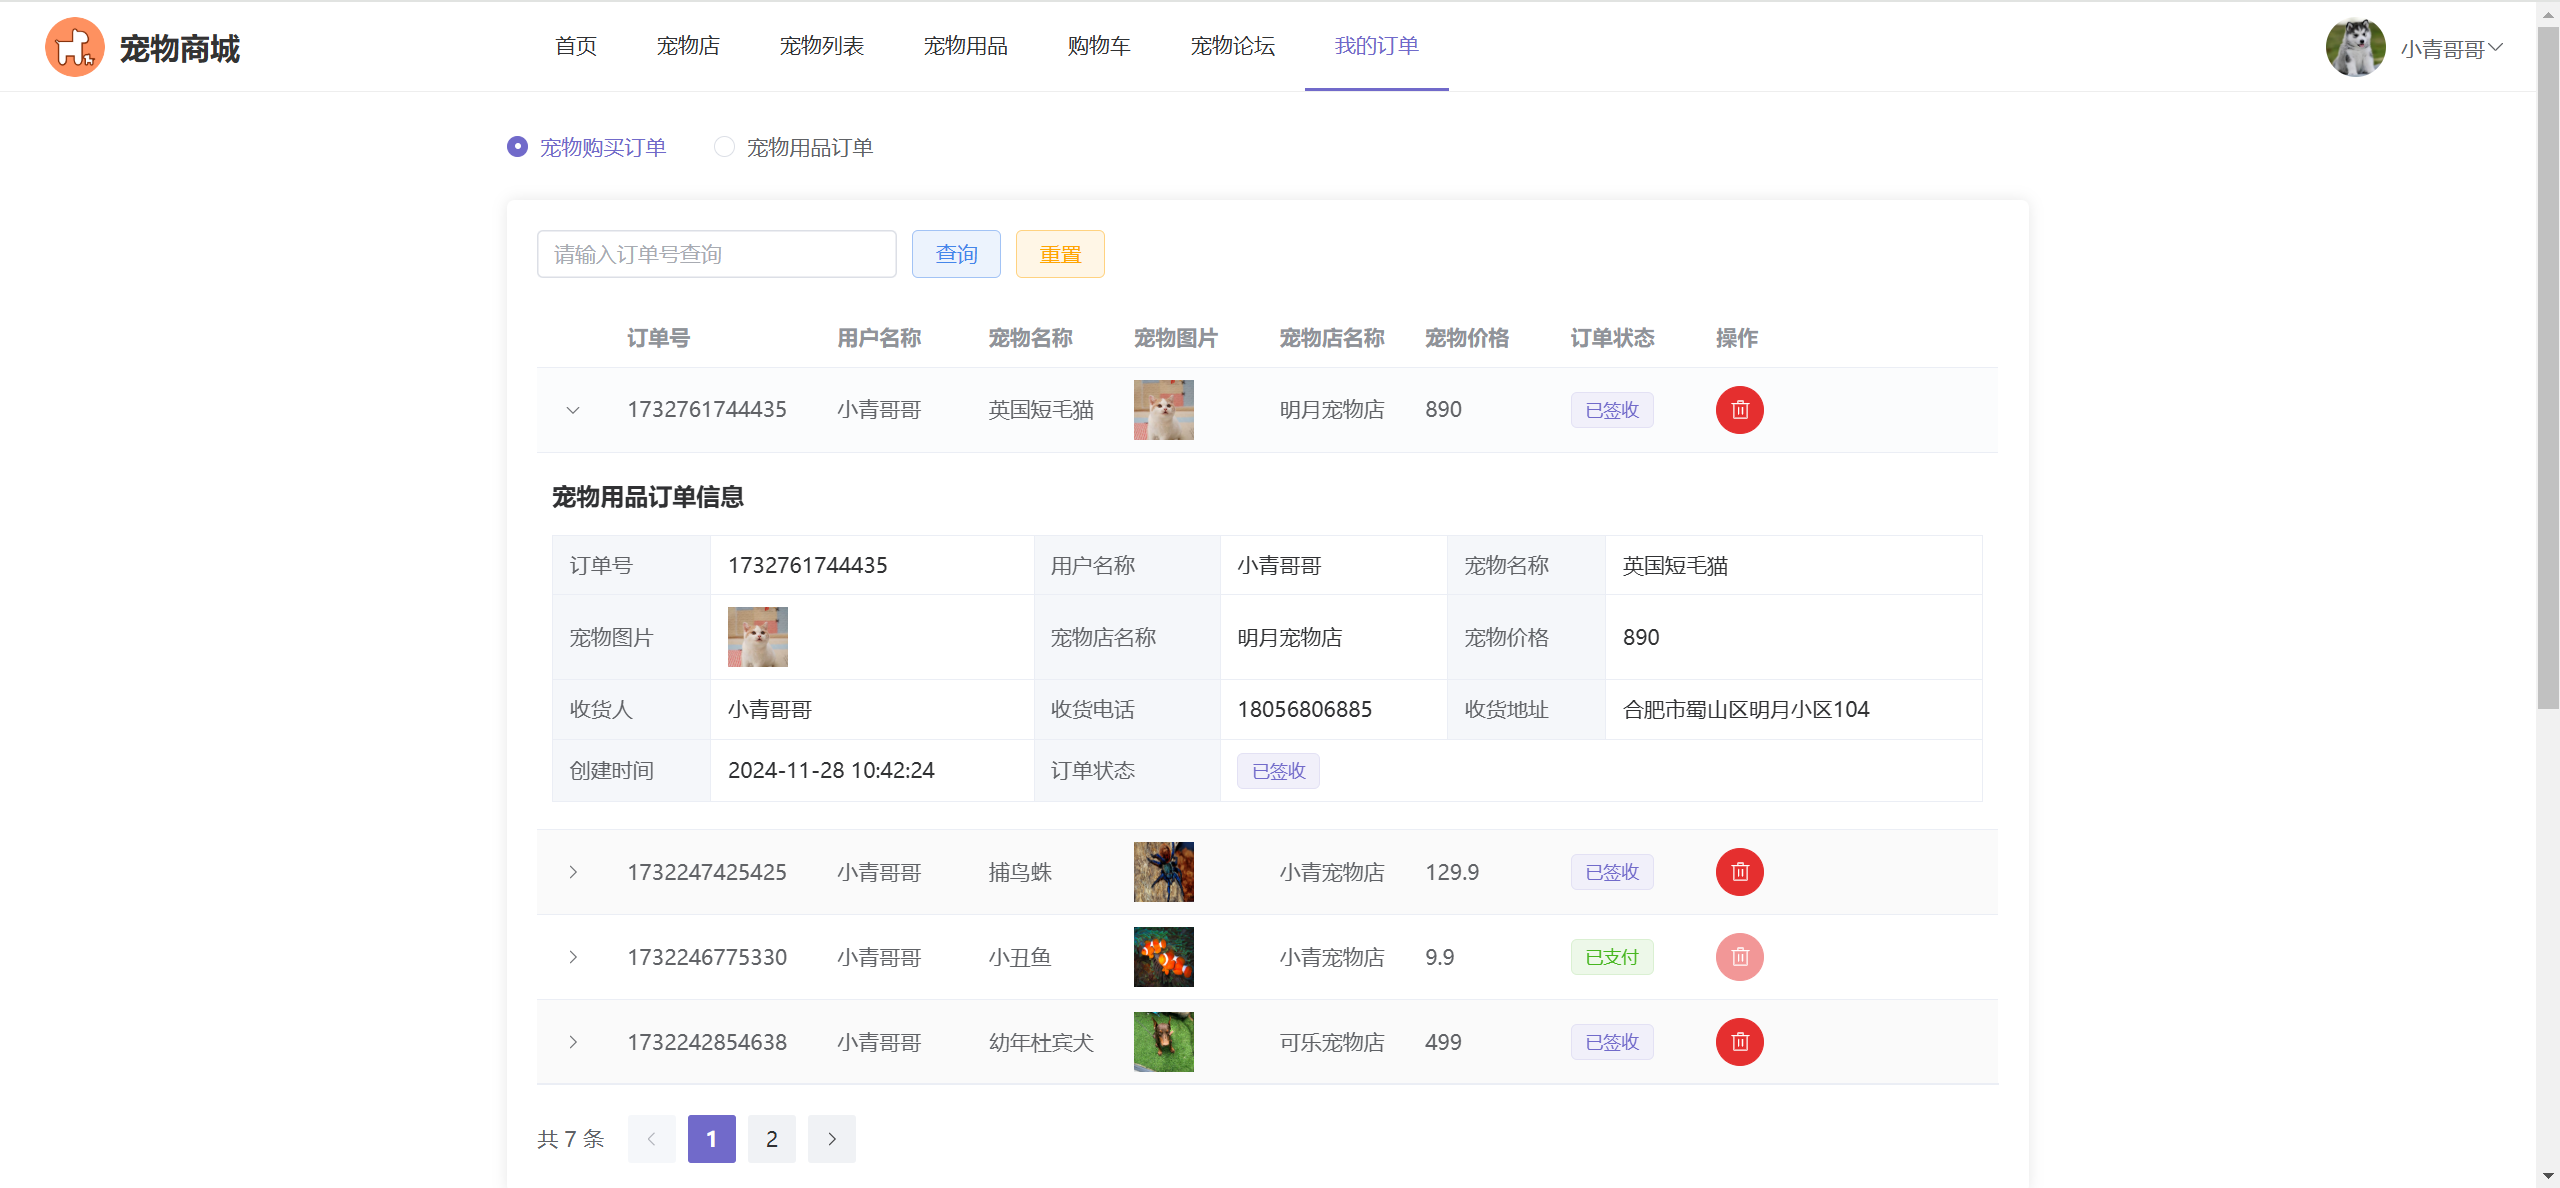Click the order number search input field
This screenshot has width=2560, height=1188.
(716, 254)
